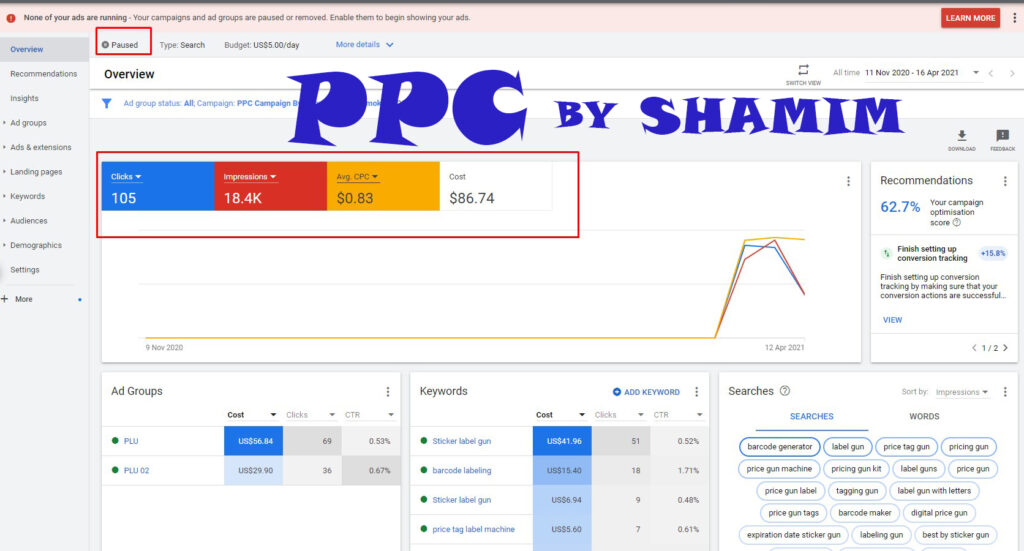This screenshot has height=551, width=1024.
Task: Select the label gun search chip
Action: pyautogui.click(x=848, y=447)
